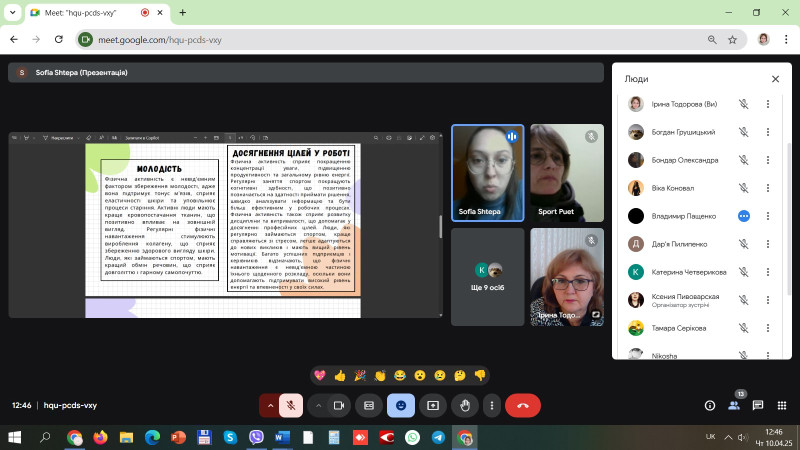This screenshot has height=450, width=800.
Task: Close the Люди participants panel
Action: click(775, 78)
